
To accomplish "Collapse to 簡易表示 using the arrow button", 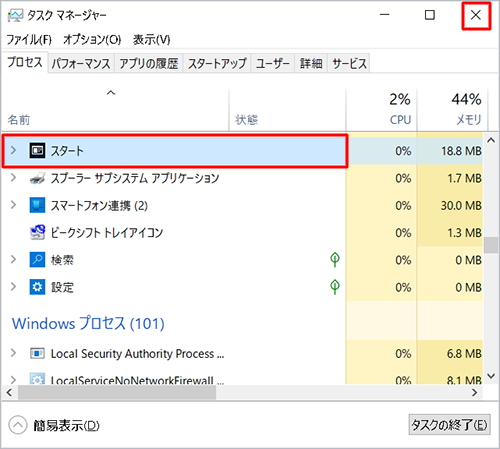I will (x=18, y=425).
